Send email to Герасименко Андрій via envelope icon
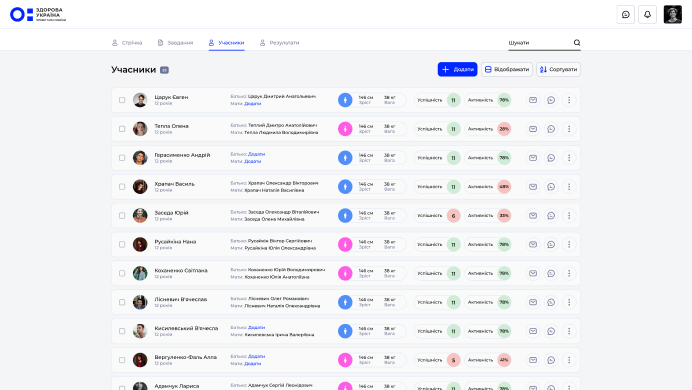Viewport: 692px width, 390px height. click(x=533, y=158)
